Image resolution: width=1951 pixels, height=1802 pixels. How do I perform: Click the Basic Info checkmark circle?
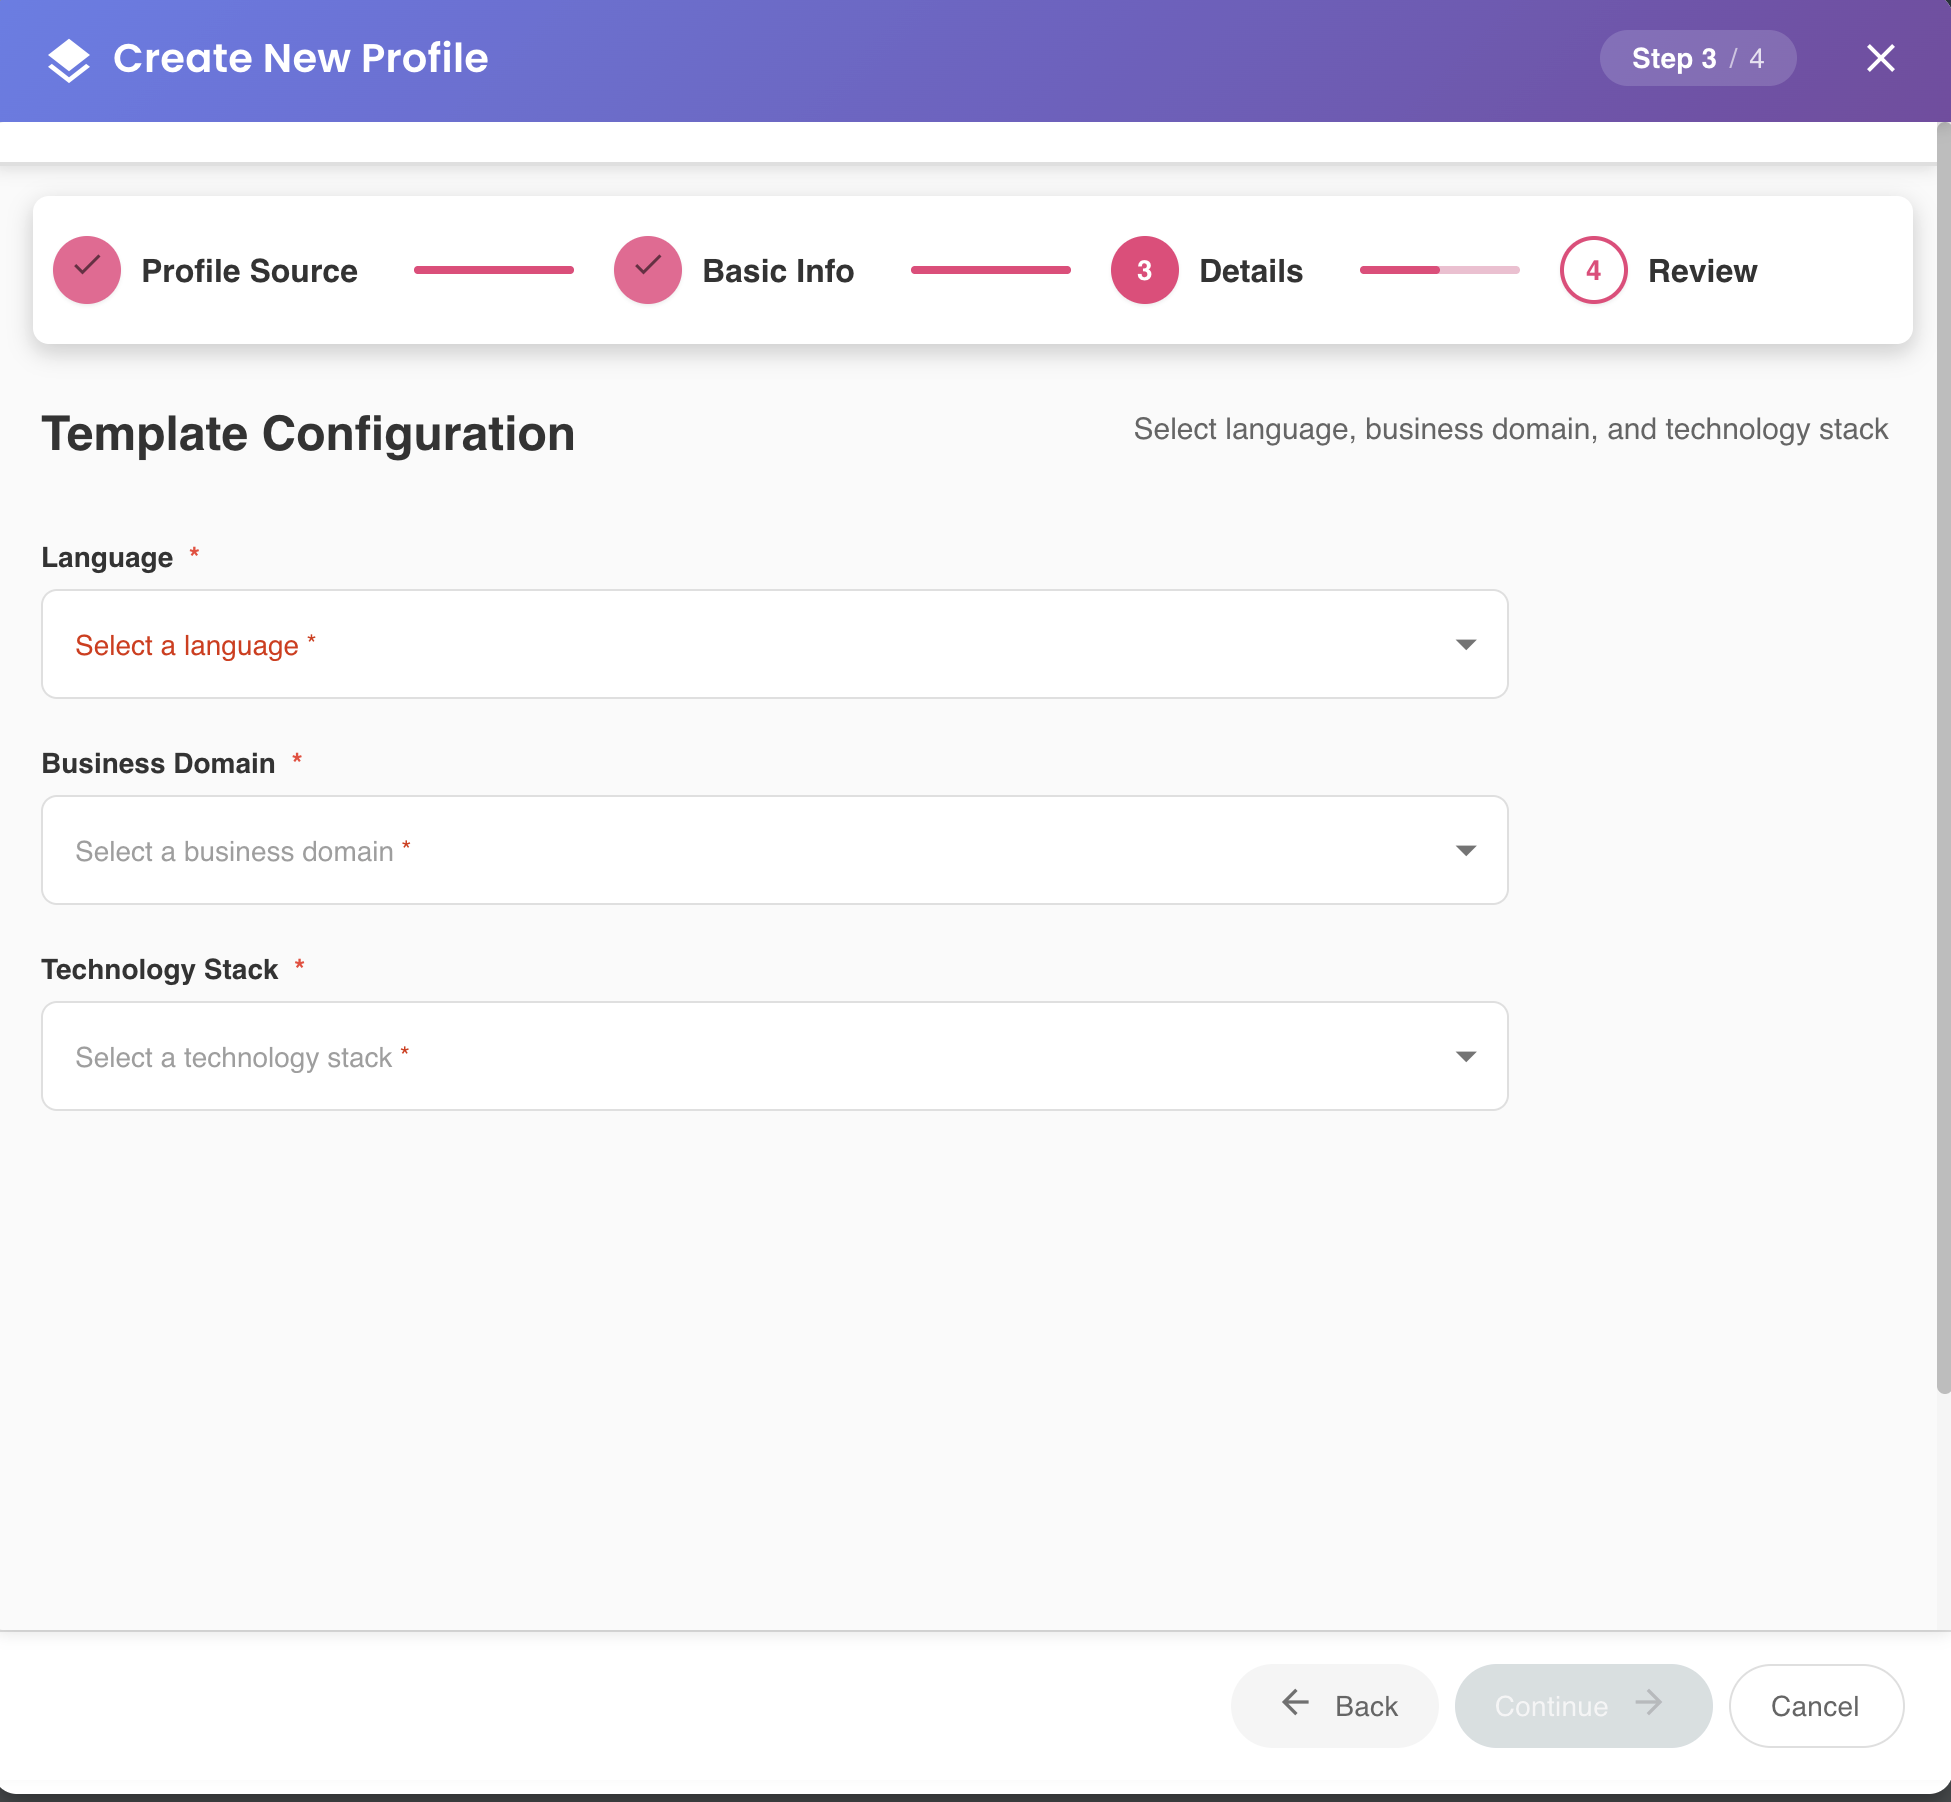648,270
